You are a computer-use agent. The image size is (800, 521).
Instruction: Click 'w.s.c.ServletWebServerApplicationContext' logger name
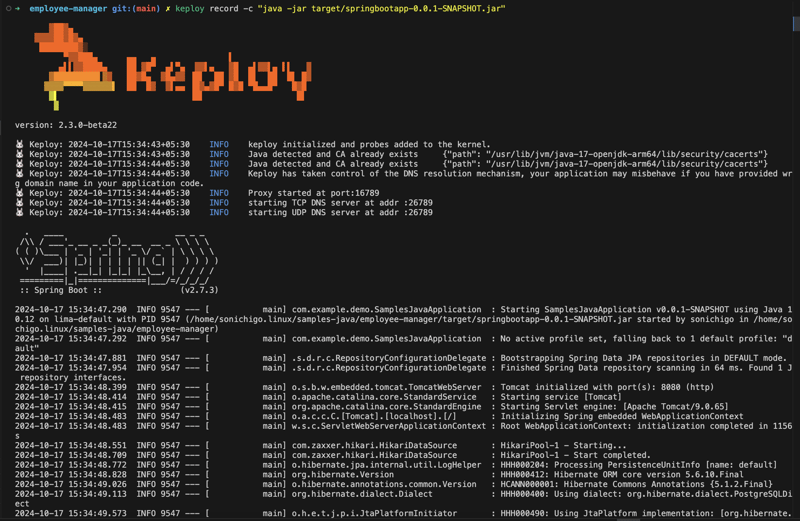(389, 426)
